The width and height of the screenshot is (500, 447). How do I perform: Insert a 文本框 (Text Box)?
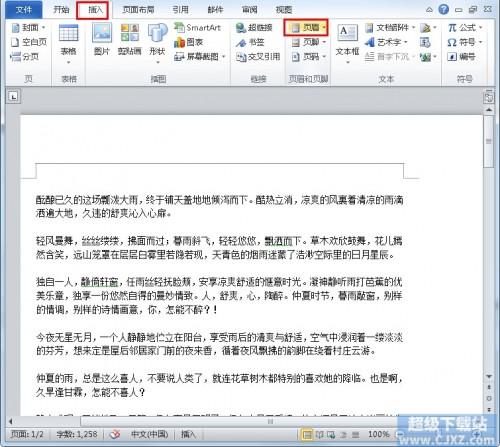[347, 43]
